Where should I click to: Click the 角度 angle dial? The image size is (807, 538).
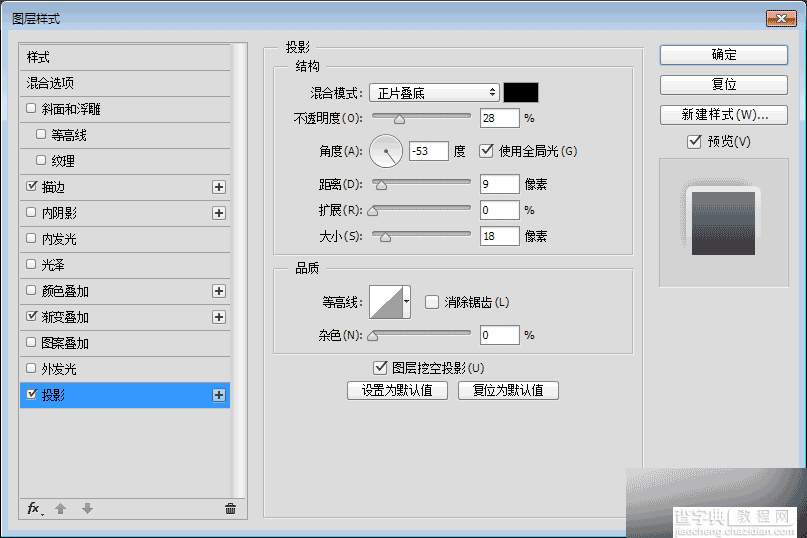pos(385,151)
